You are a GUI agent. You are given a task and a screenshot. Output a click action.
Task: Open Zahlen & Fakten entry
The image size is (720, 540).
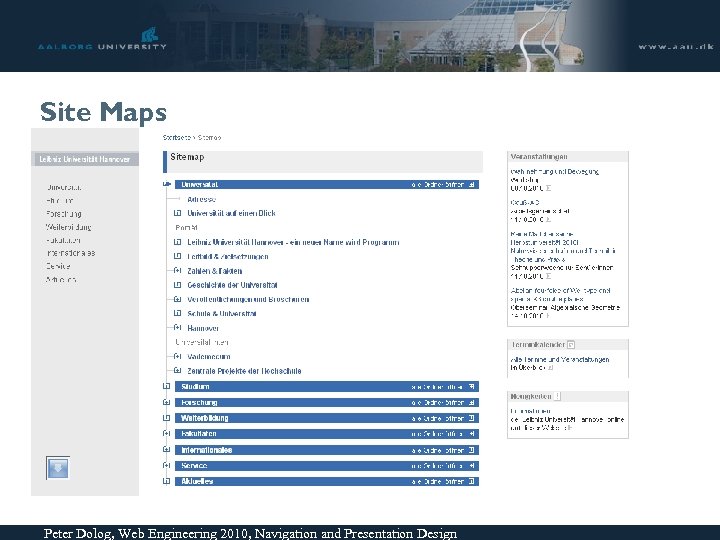point(214,271)
